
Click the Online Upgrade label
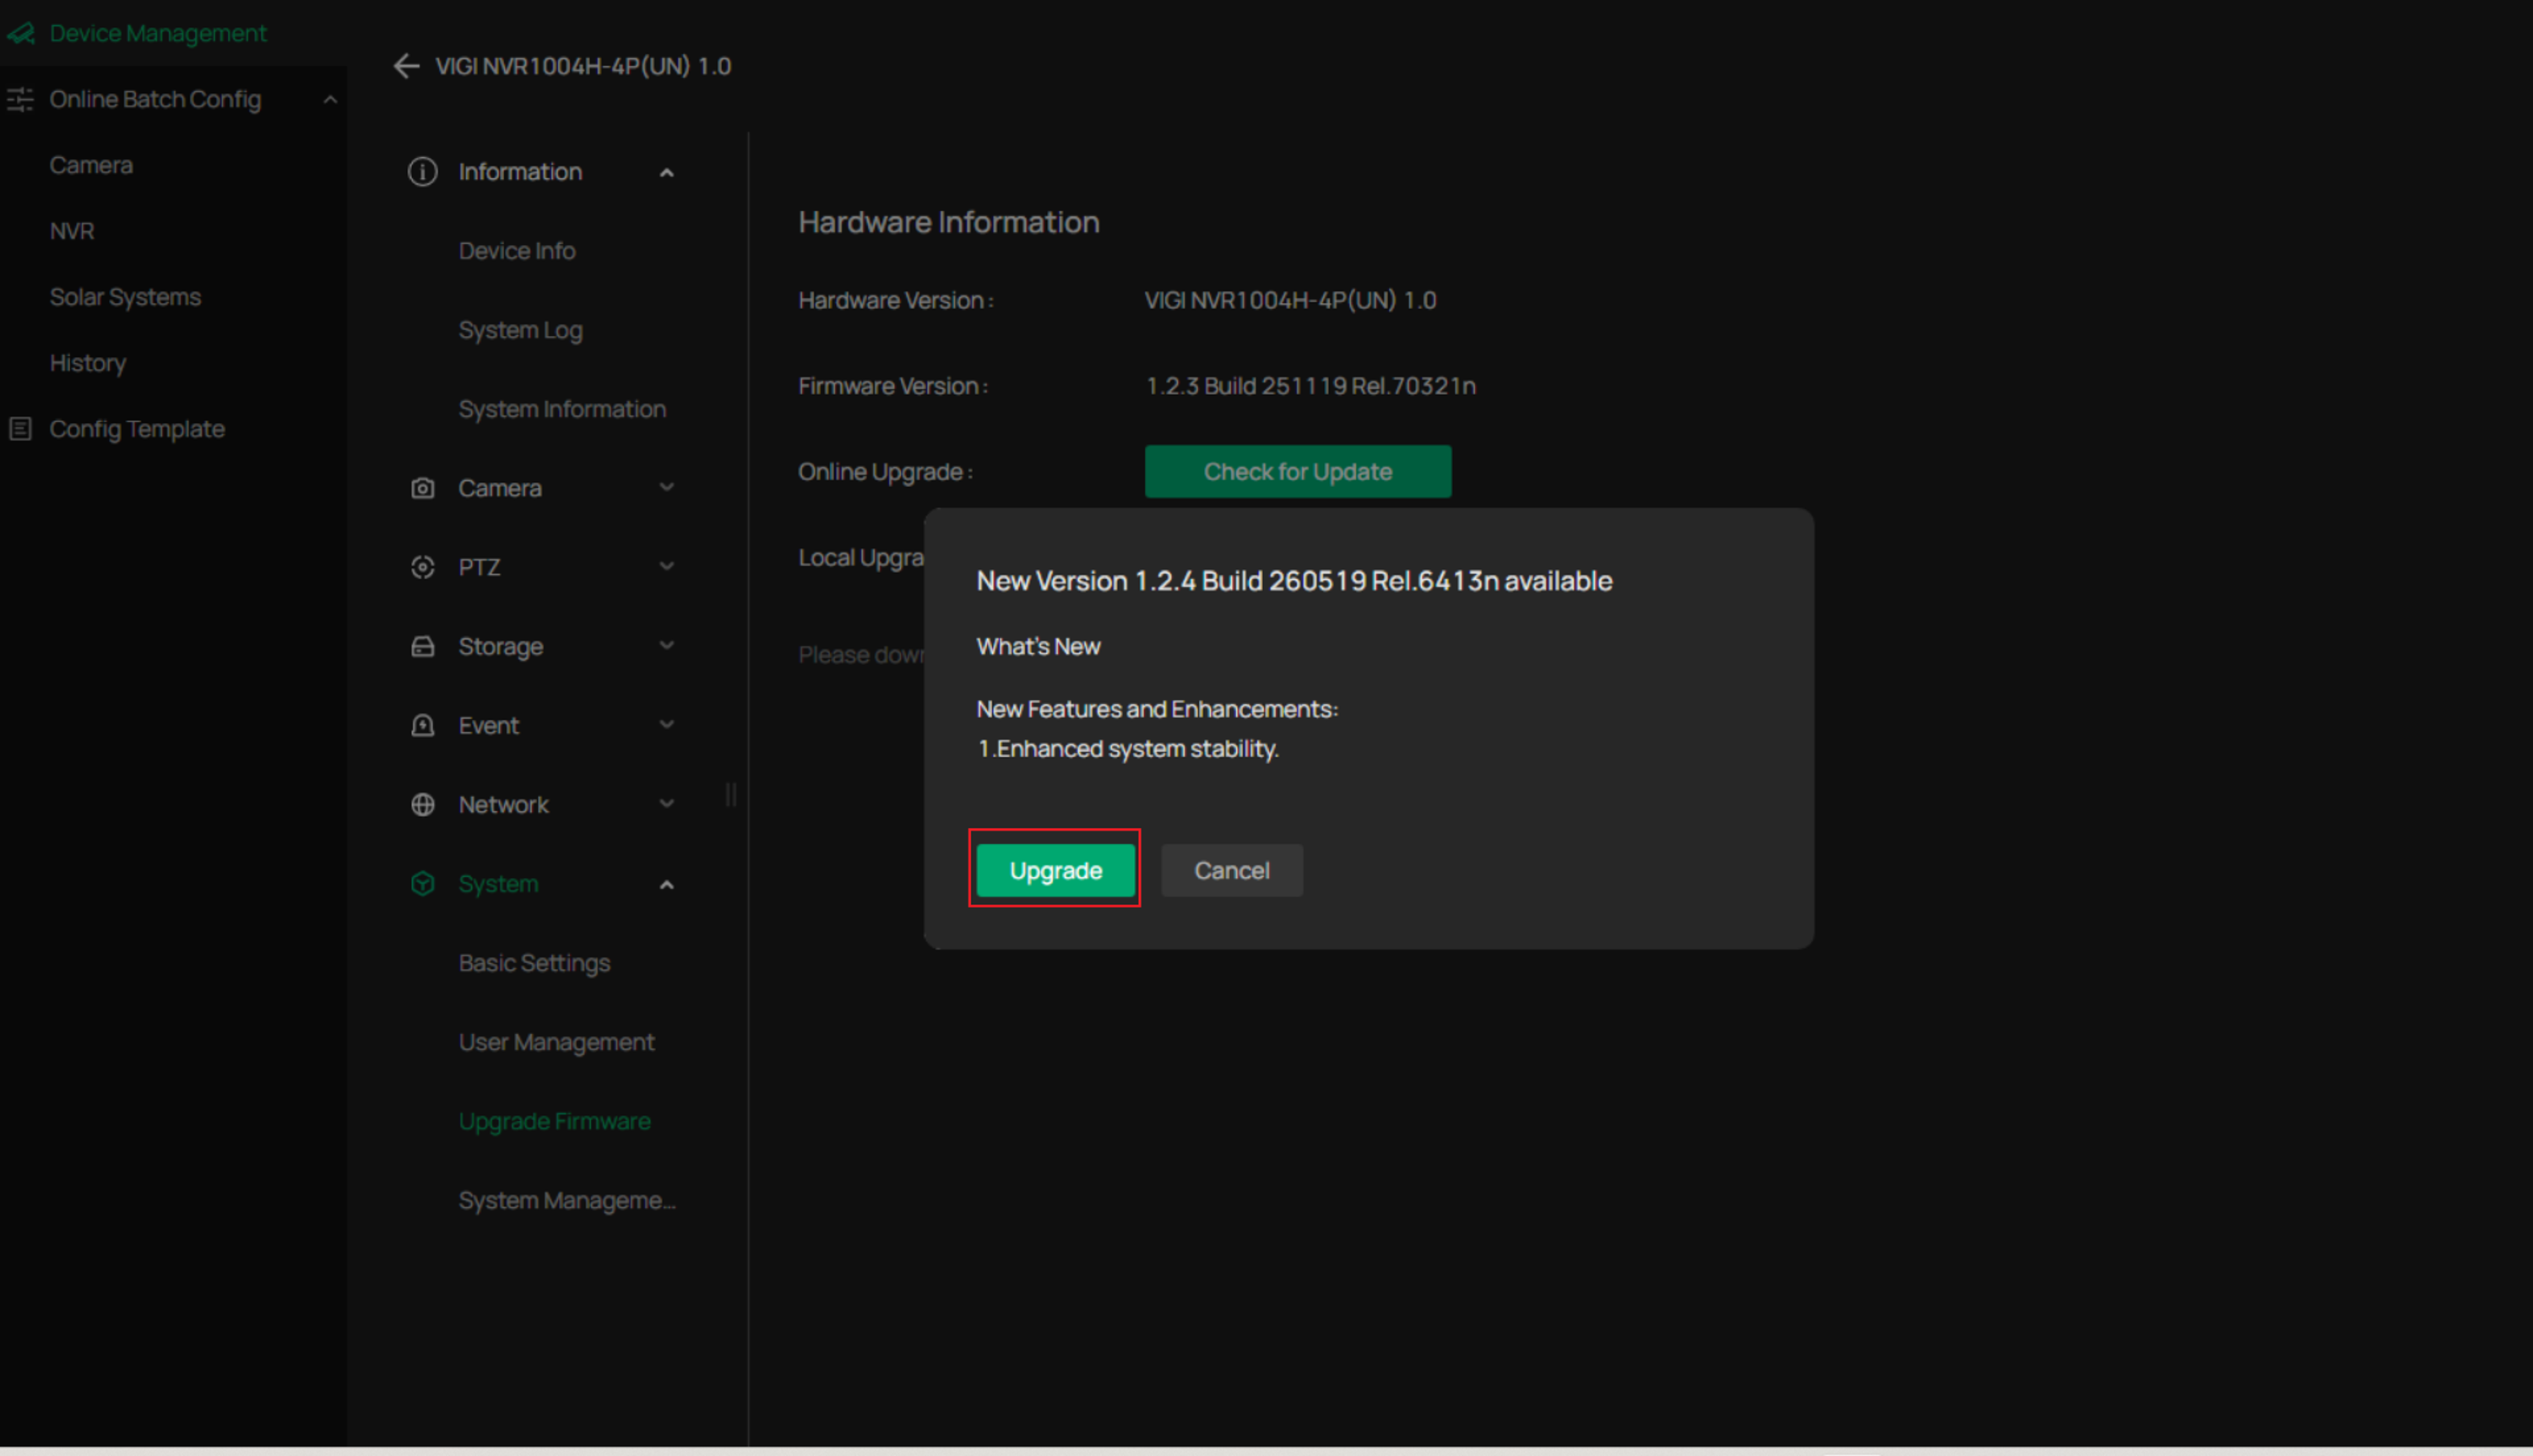click(x=885, y=472)
